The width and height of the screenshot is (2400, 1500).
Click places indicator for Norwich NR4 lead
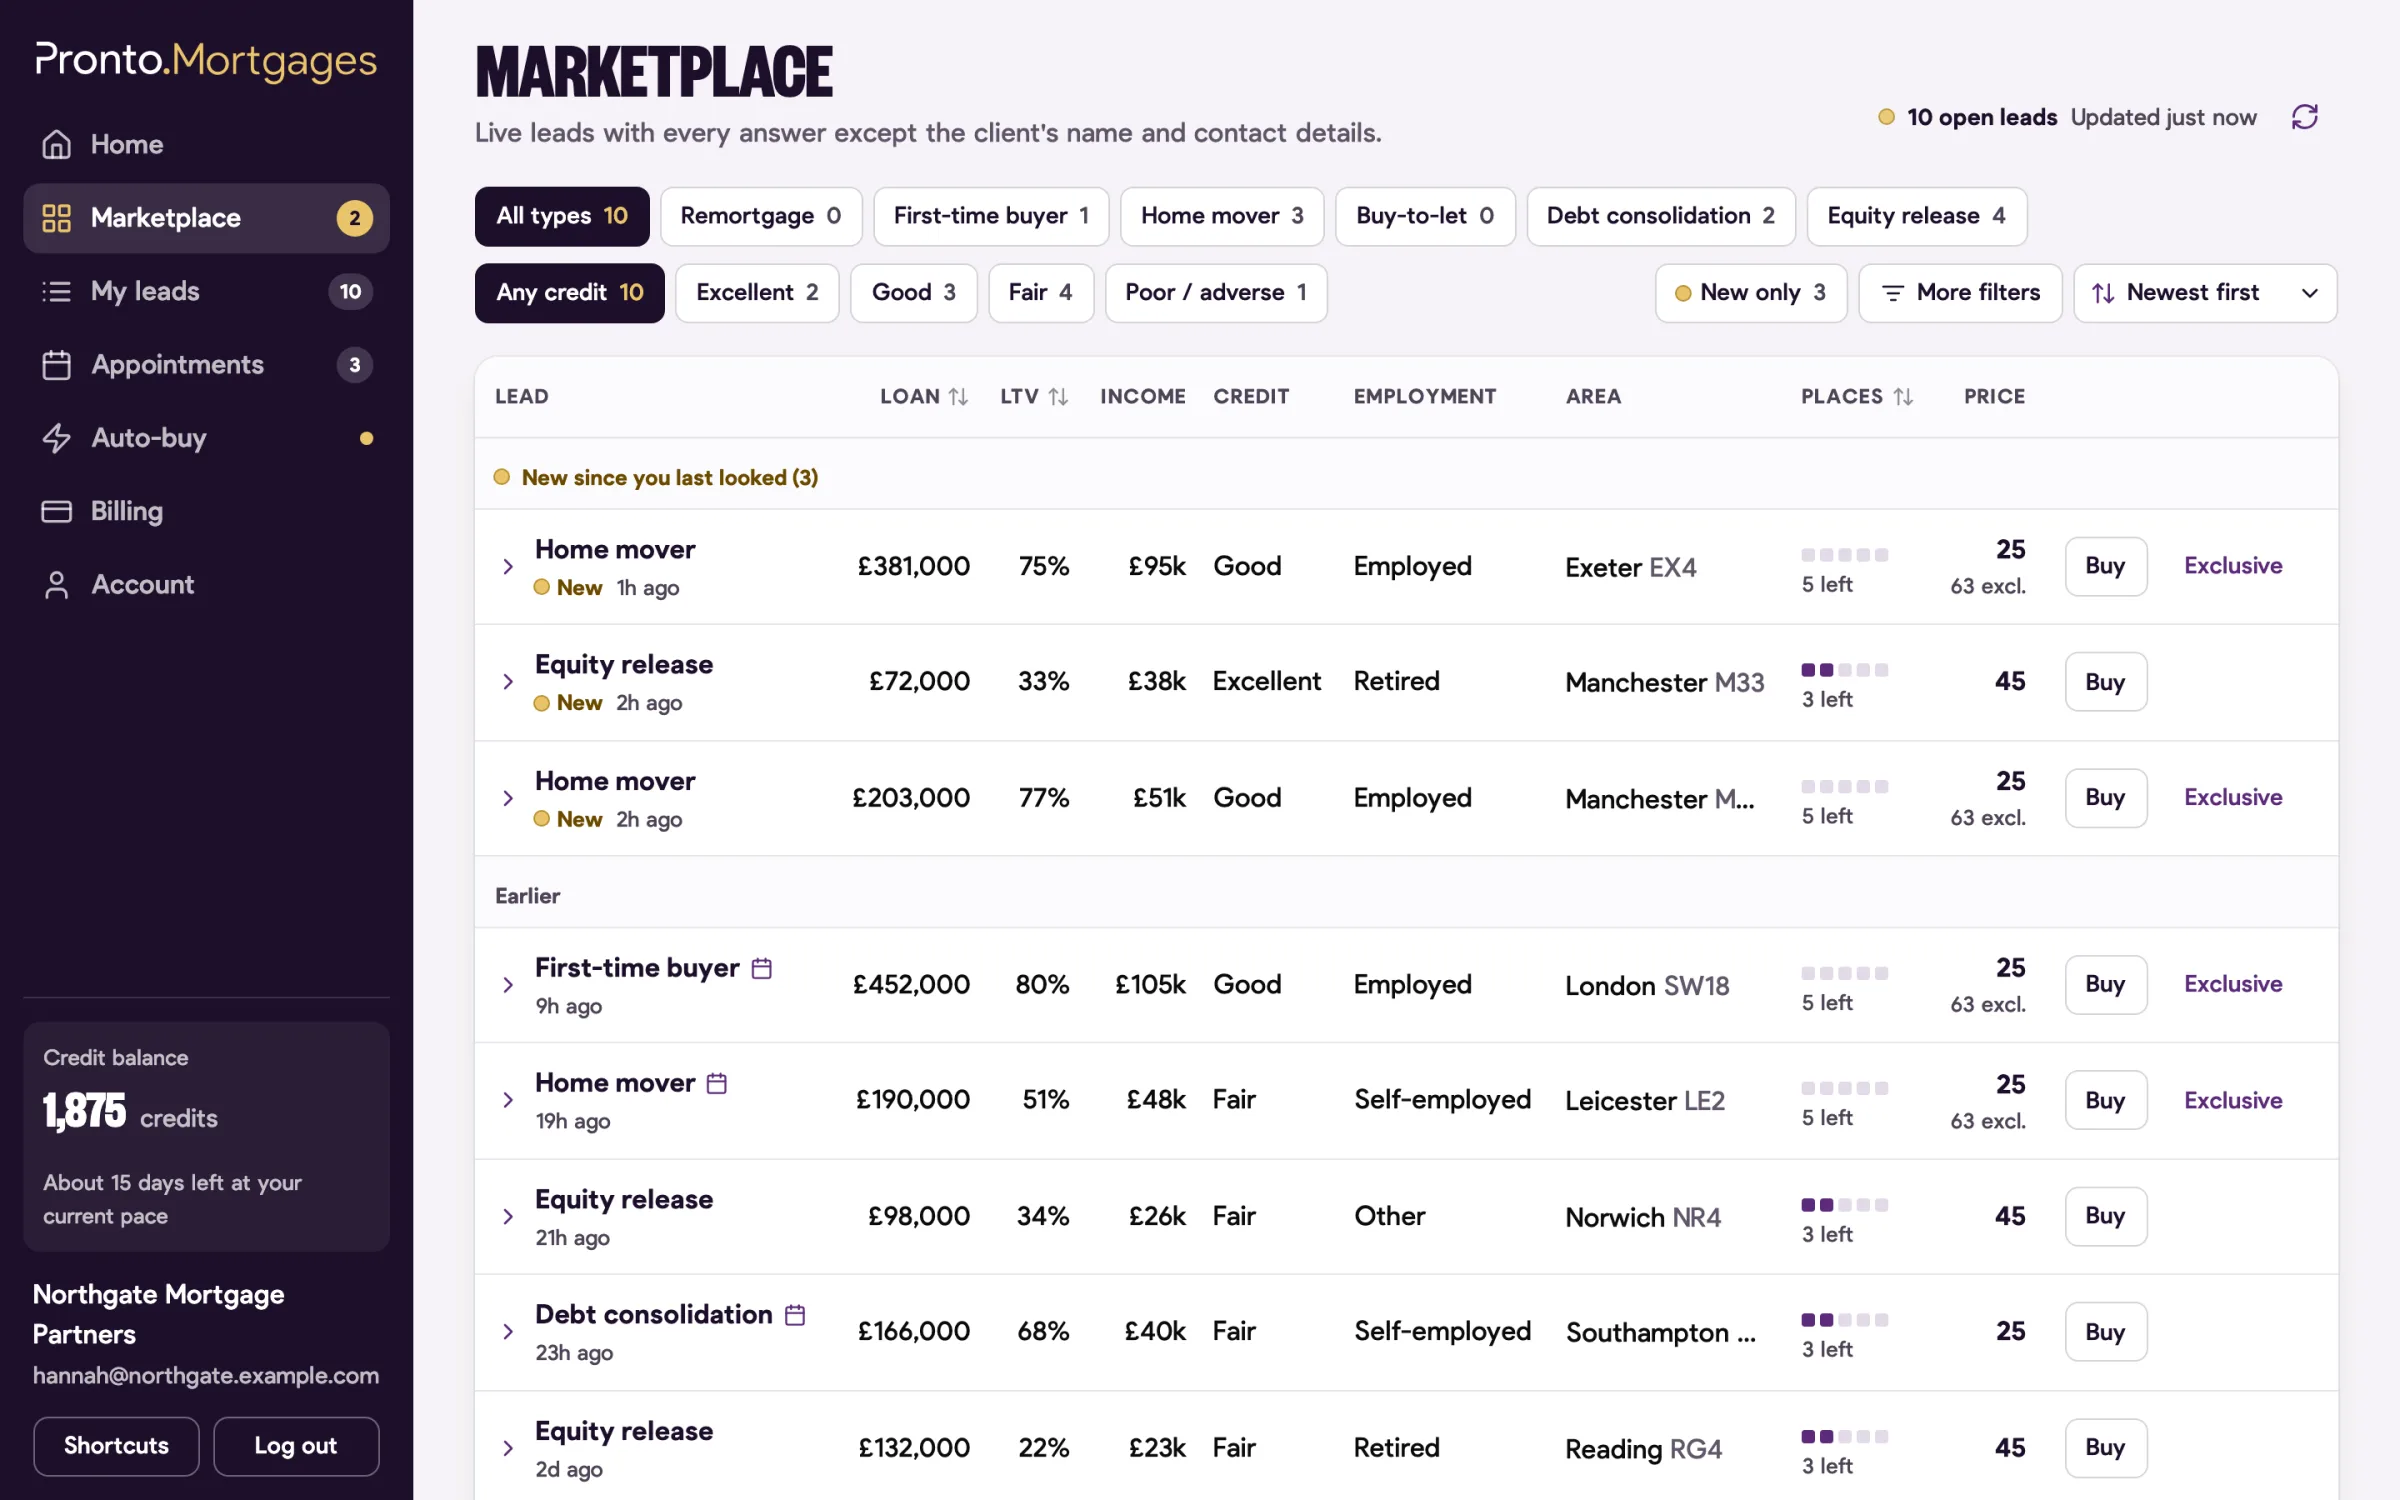coord(1844,1219)
